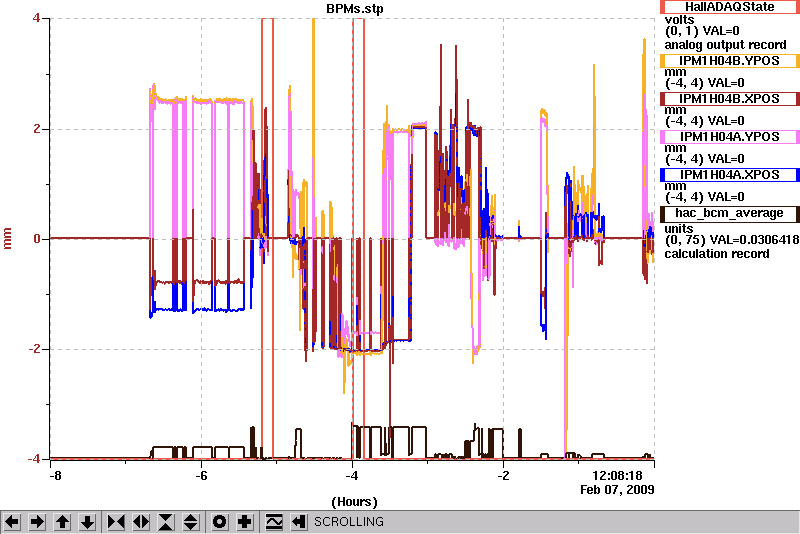Screen dimensions: 800x534
Task: Pan the plot left with arrow button
Action: pos(12,522)
